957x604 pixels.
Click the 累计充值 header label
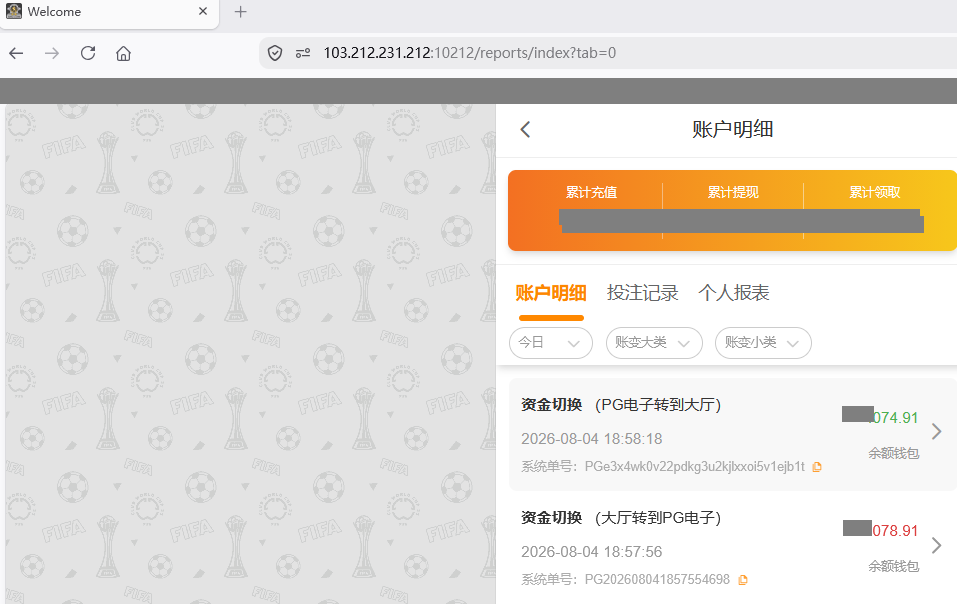(591, 193)
